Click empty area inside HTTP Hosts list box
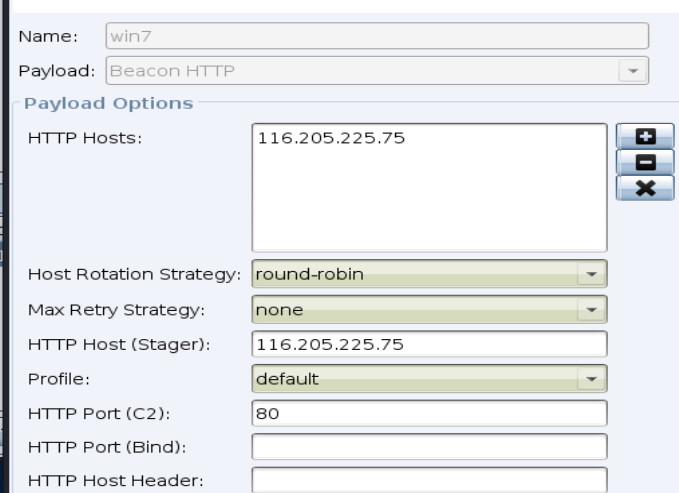This screenshot has height=493, width=679. (429, 204)
